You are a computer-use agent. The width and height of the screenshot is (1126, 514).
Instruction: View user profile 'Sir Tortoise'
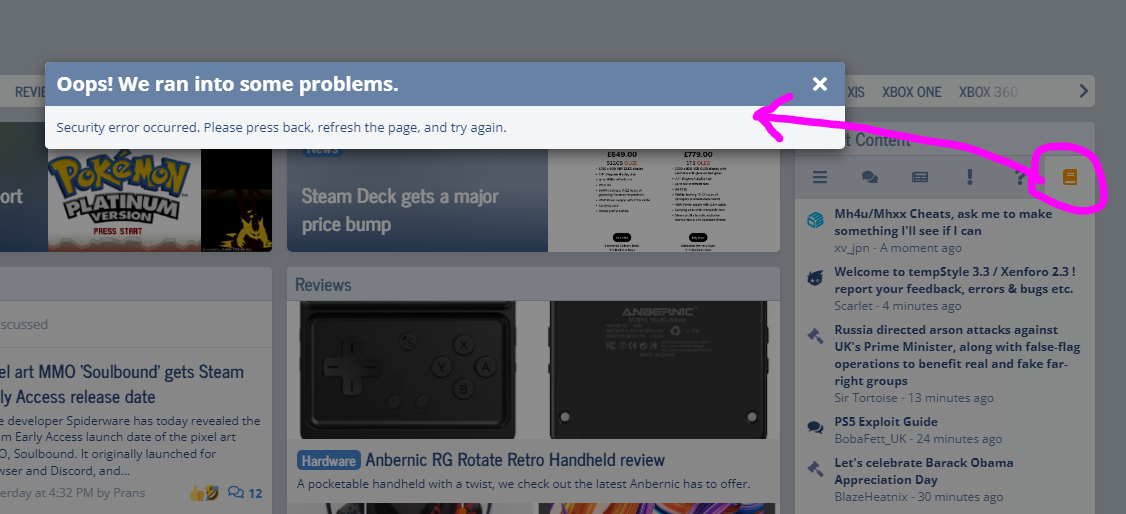coord(866,398)
